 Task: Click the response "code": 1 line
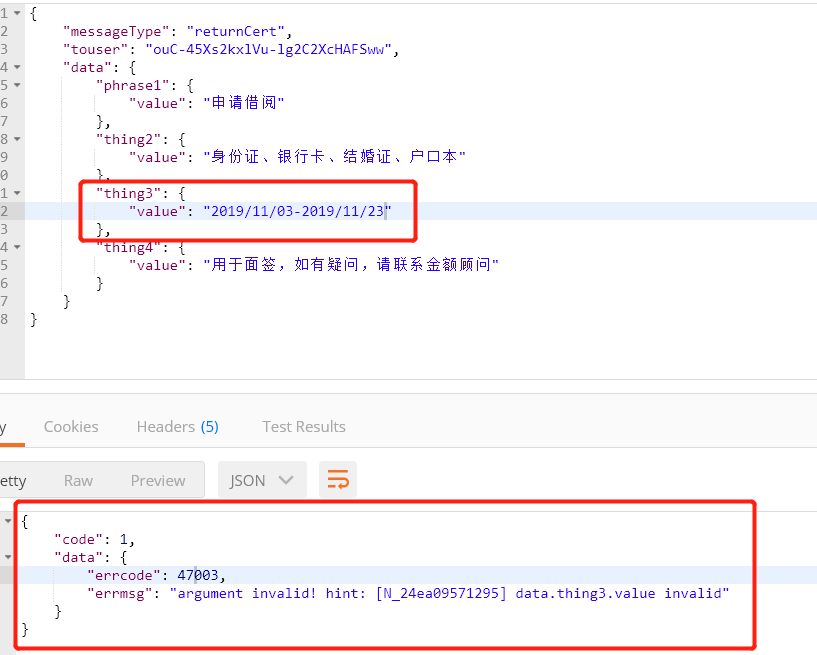click(x=94, y=539)
